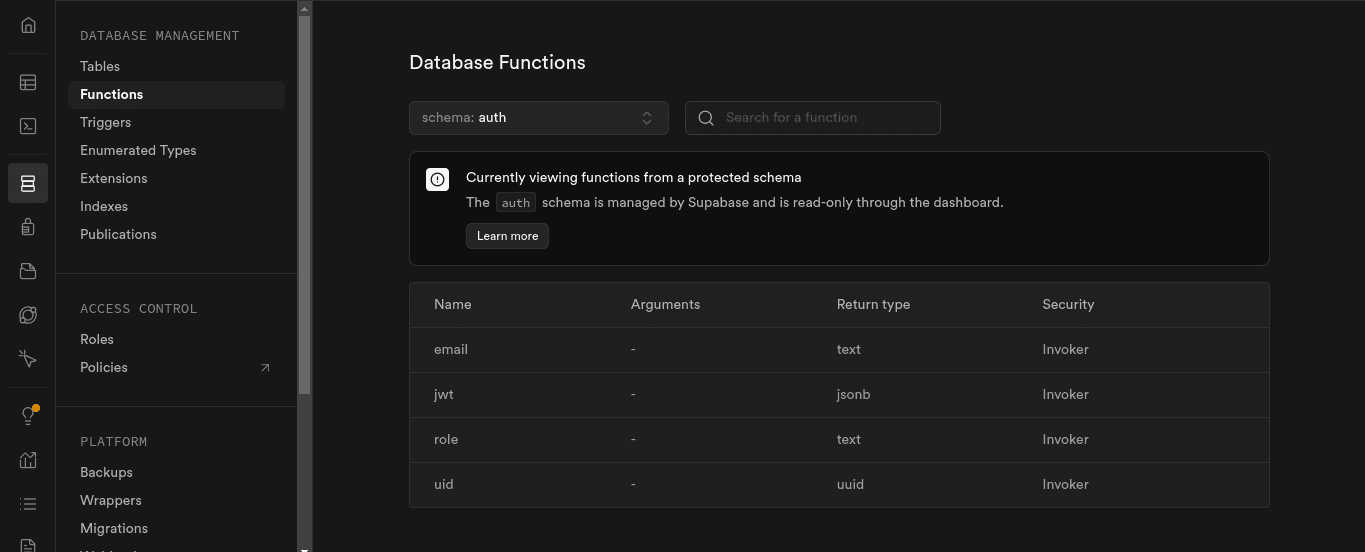
Task: Click the uuid return type cell
Action: pos(851,485)
